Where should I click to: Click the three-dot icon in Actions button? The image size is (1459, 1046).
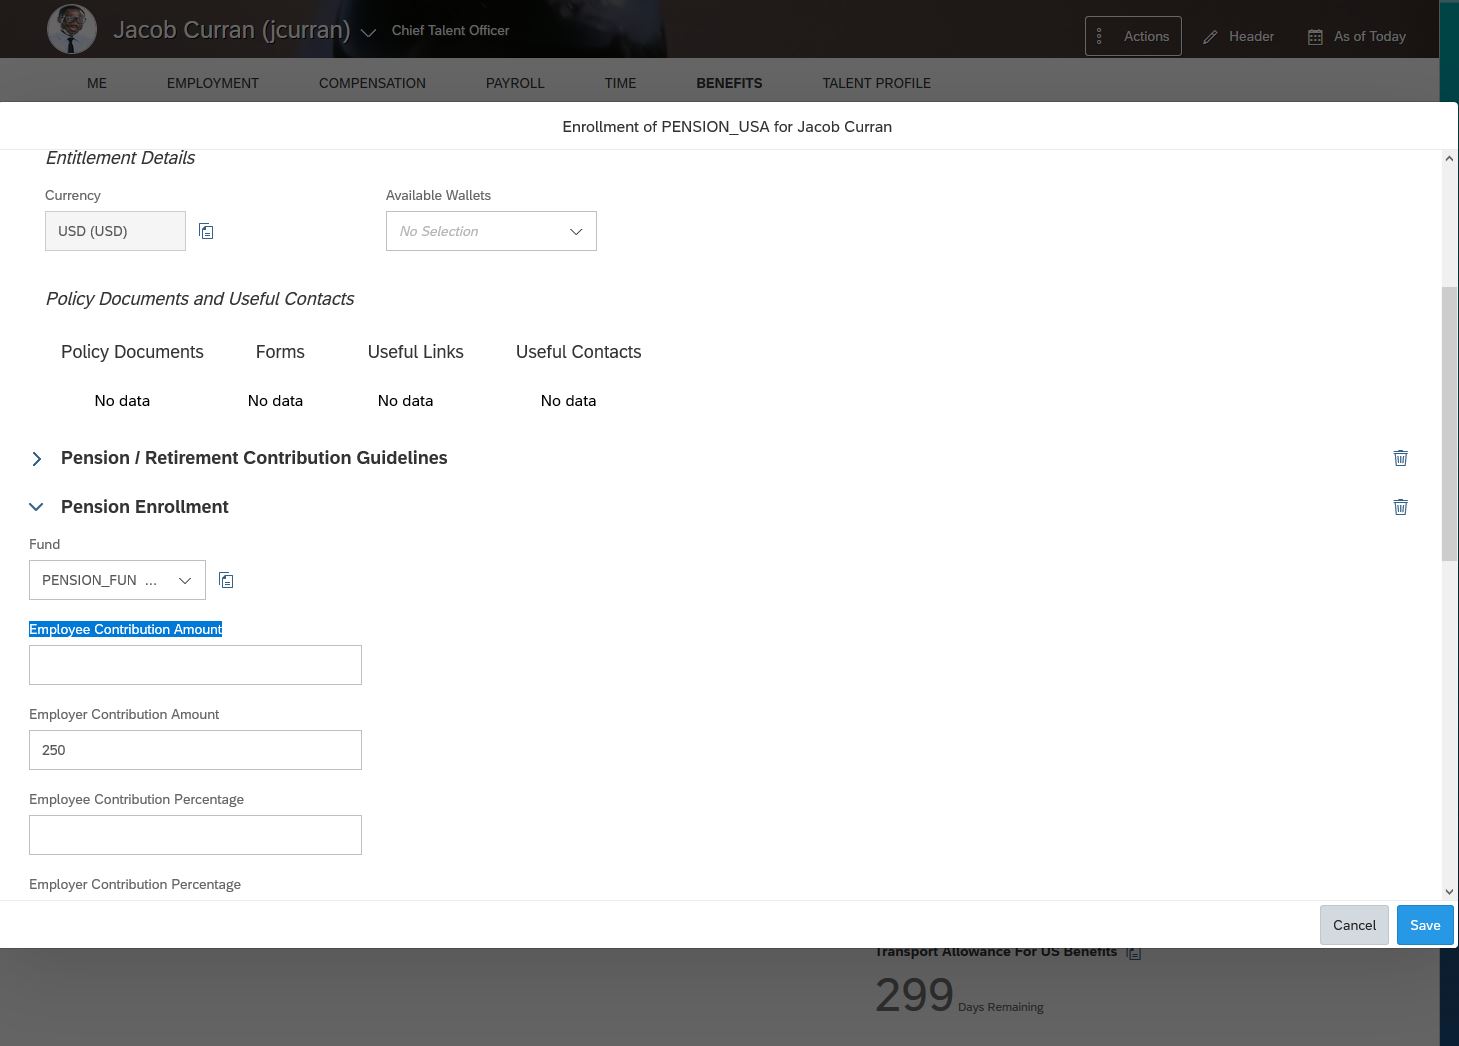pyautogui.click(x=1099, y=36)
